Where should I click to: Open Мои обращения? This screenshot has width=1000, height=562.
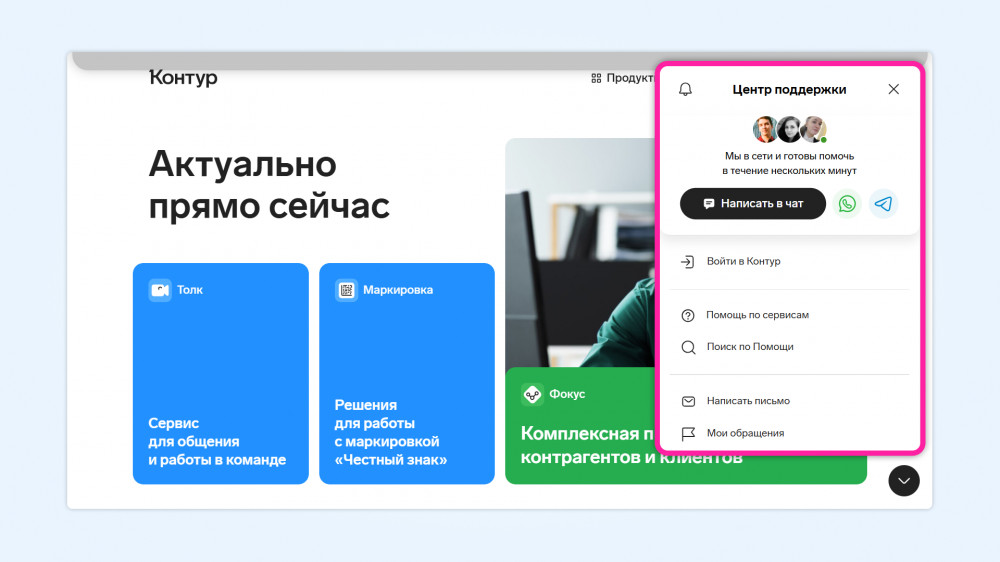point(790,433)
